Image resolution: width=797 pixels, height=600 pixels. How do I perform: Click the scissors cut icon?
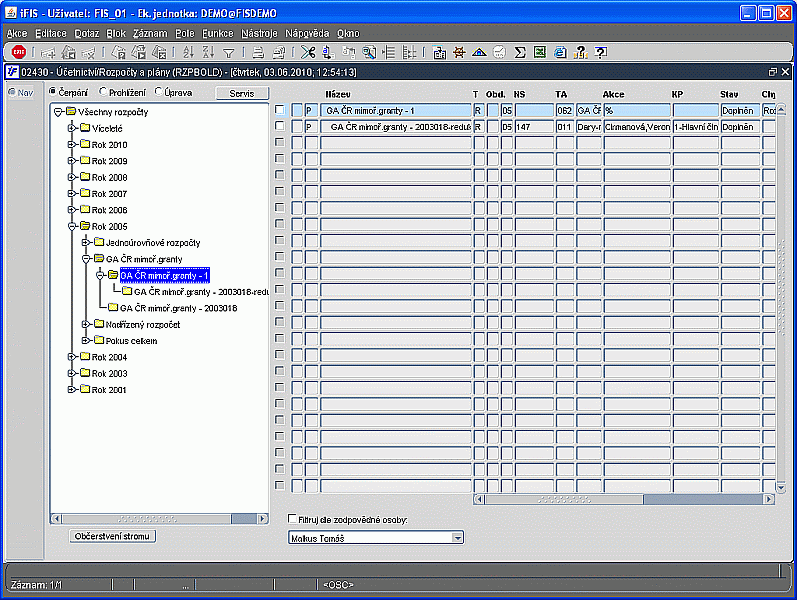point(307,52)
